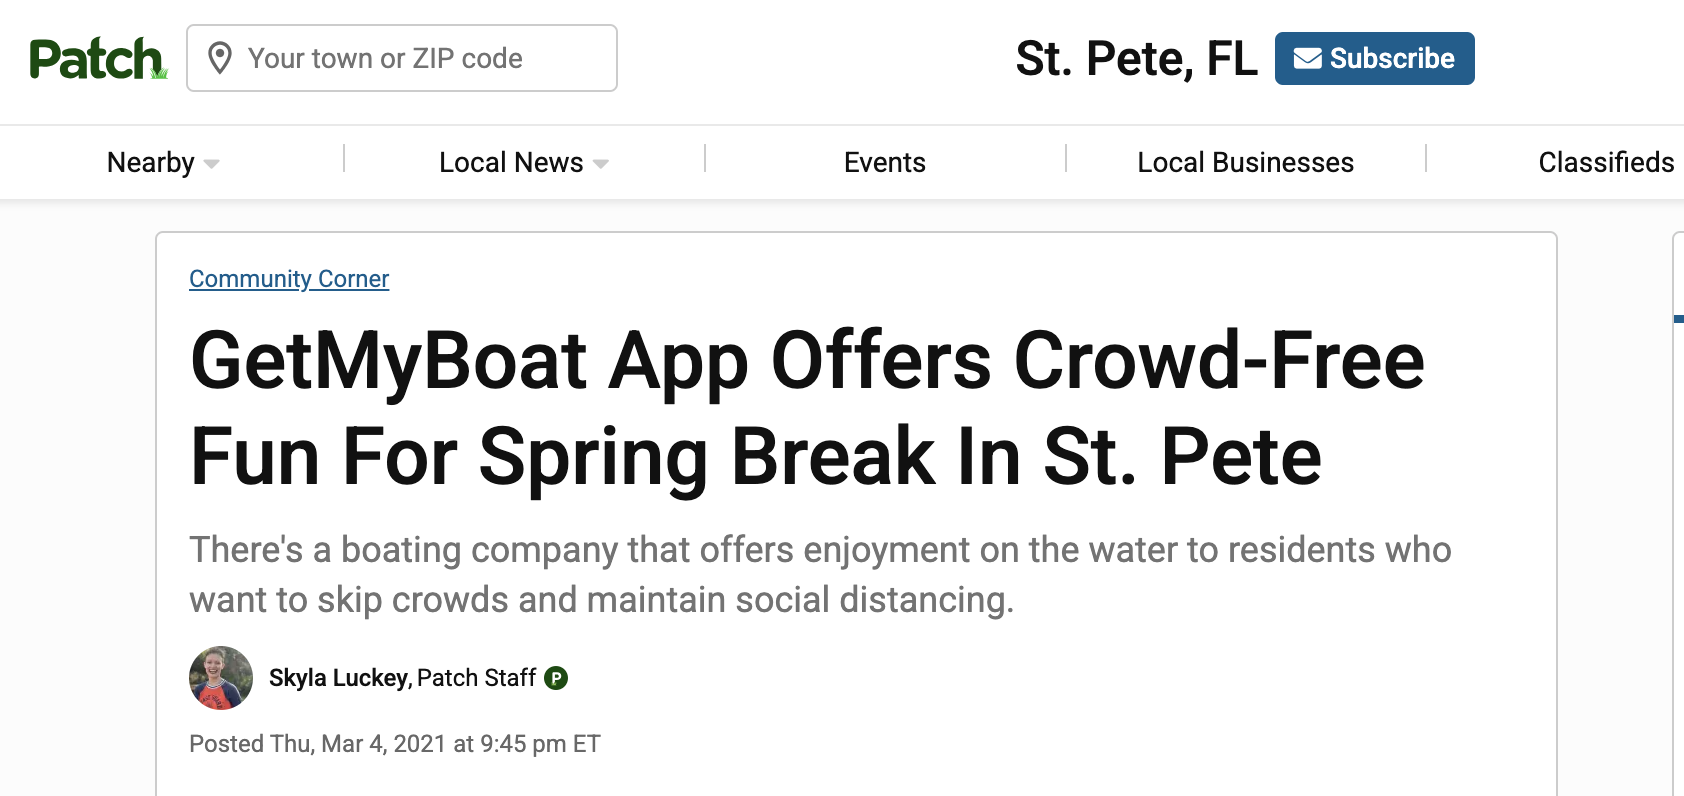This screenshot has height=796, width=1684.
Task: Click Skyla Luckey's avatar photo
Action: (221, 678)
